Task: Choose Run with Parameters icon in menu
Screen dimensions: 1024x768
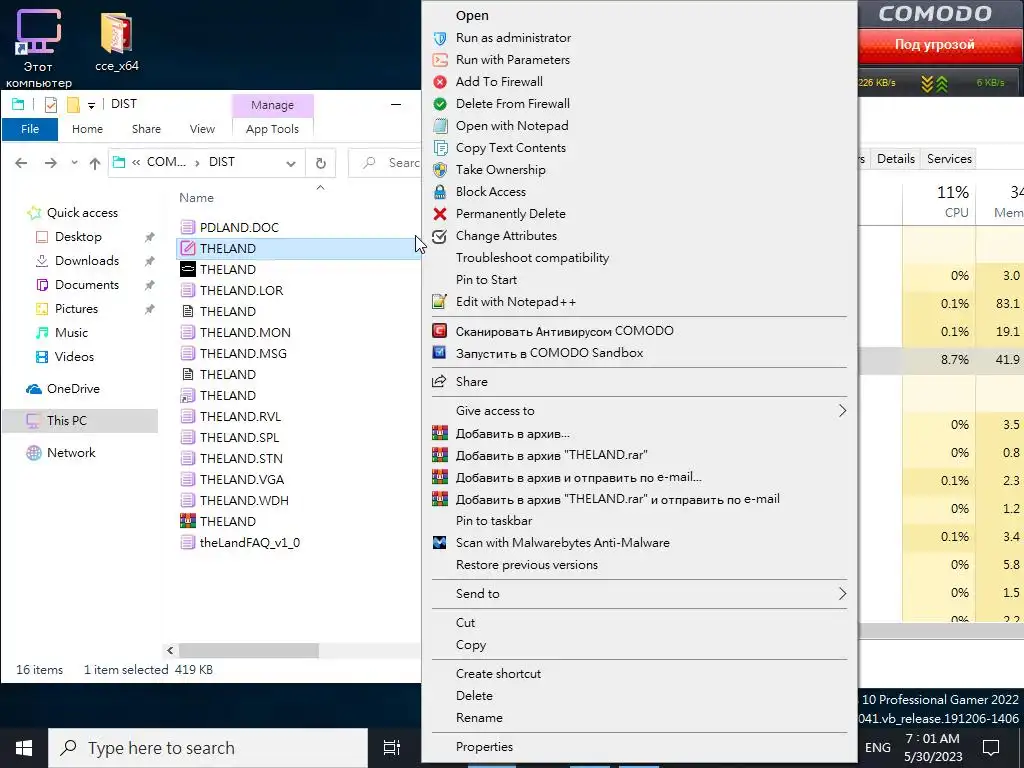Action: coord(440,60)
